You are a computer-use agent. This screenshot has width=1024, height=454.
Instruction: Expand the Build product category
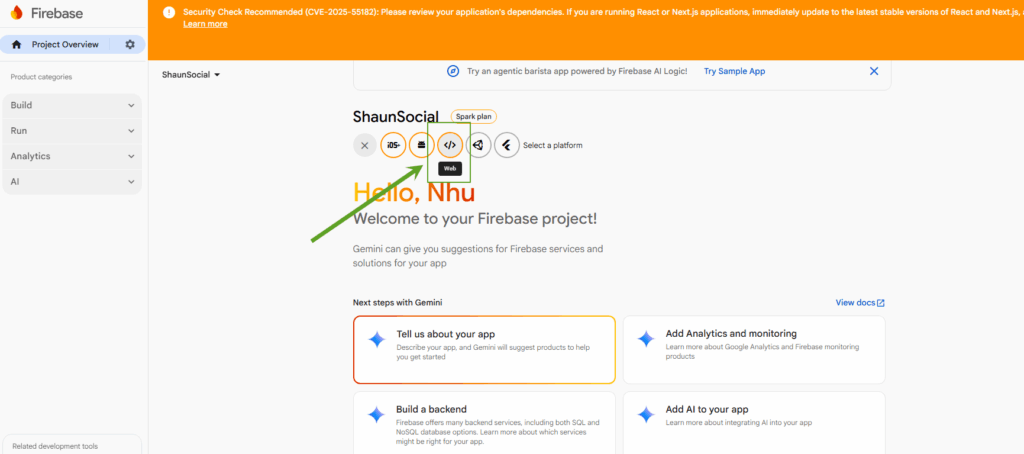click(x=72, y=105)
